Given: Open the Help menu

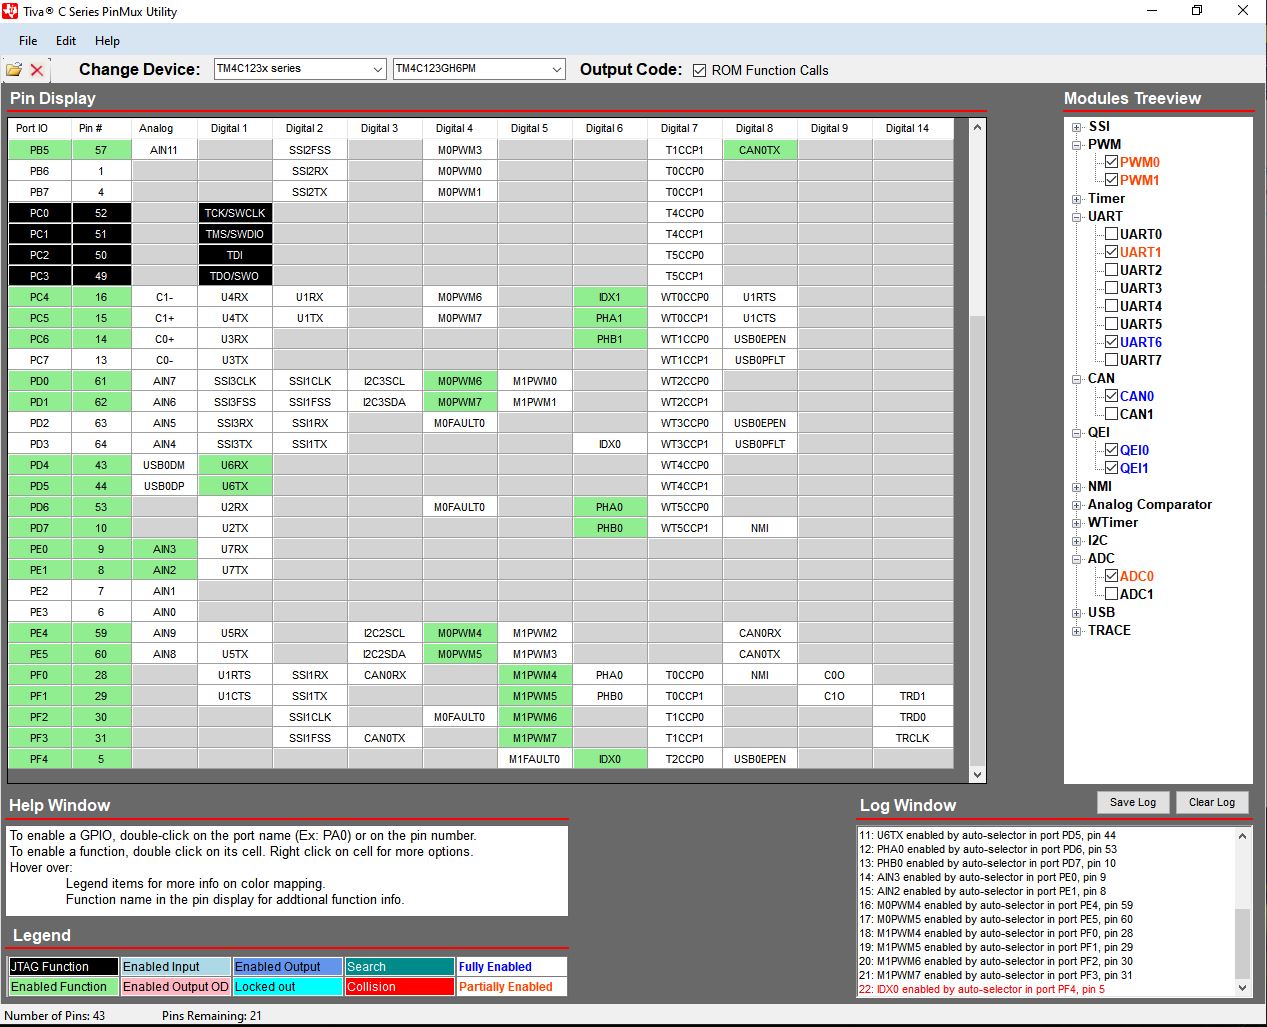Looking at the screenshot, I should click(107, 41).
